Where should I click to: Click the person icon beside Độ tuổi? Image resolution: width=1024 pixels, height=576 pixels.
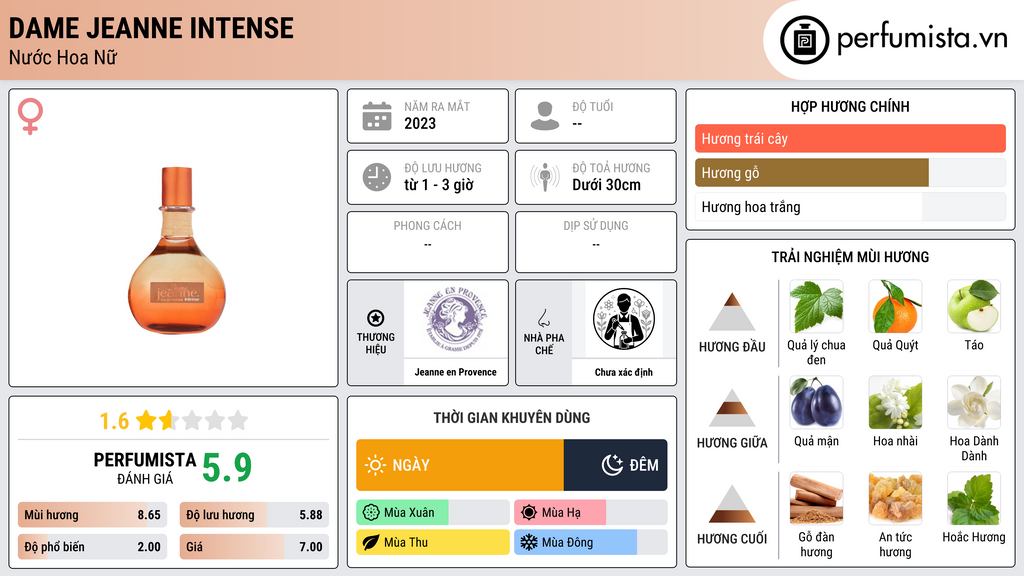[545, 116]
